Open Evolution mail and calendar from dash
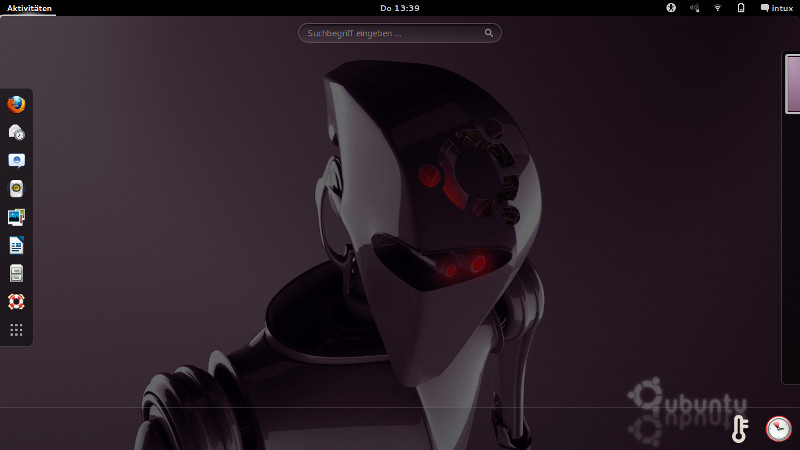 16,133
